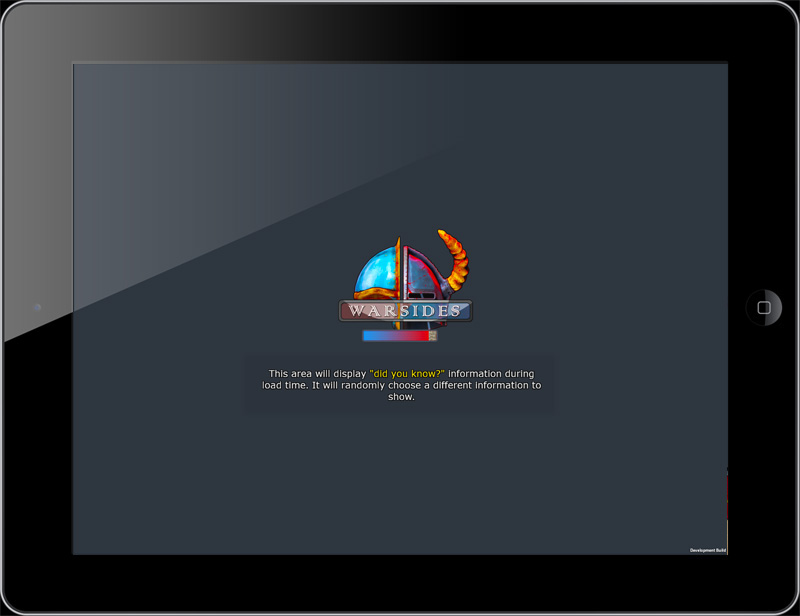Click the WARSIDES title banner
This screenshot has width=800, height=616.
(x=406, y=310)
